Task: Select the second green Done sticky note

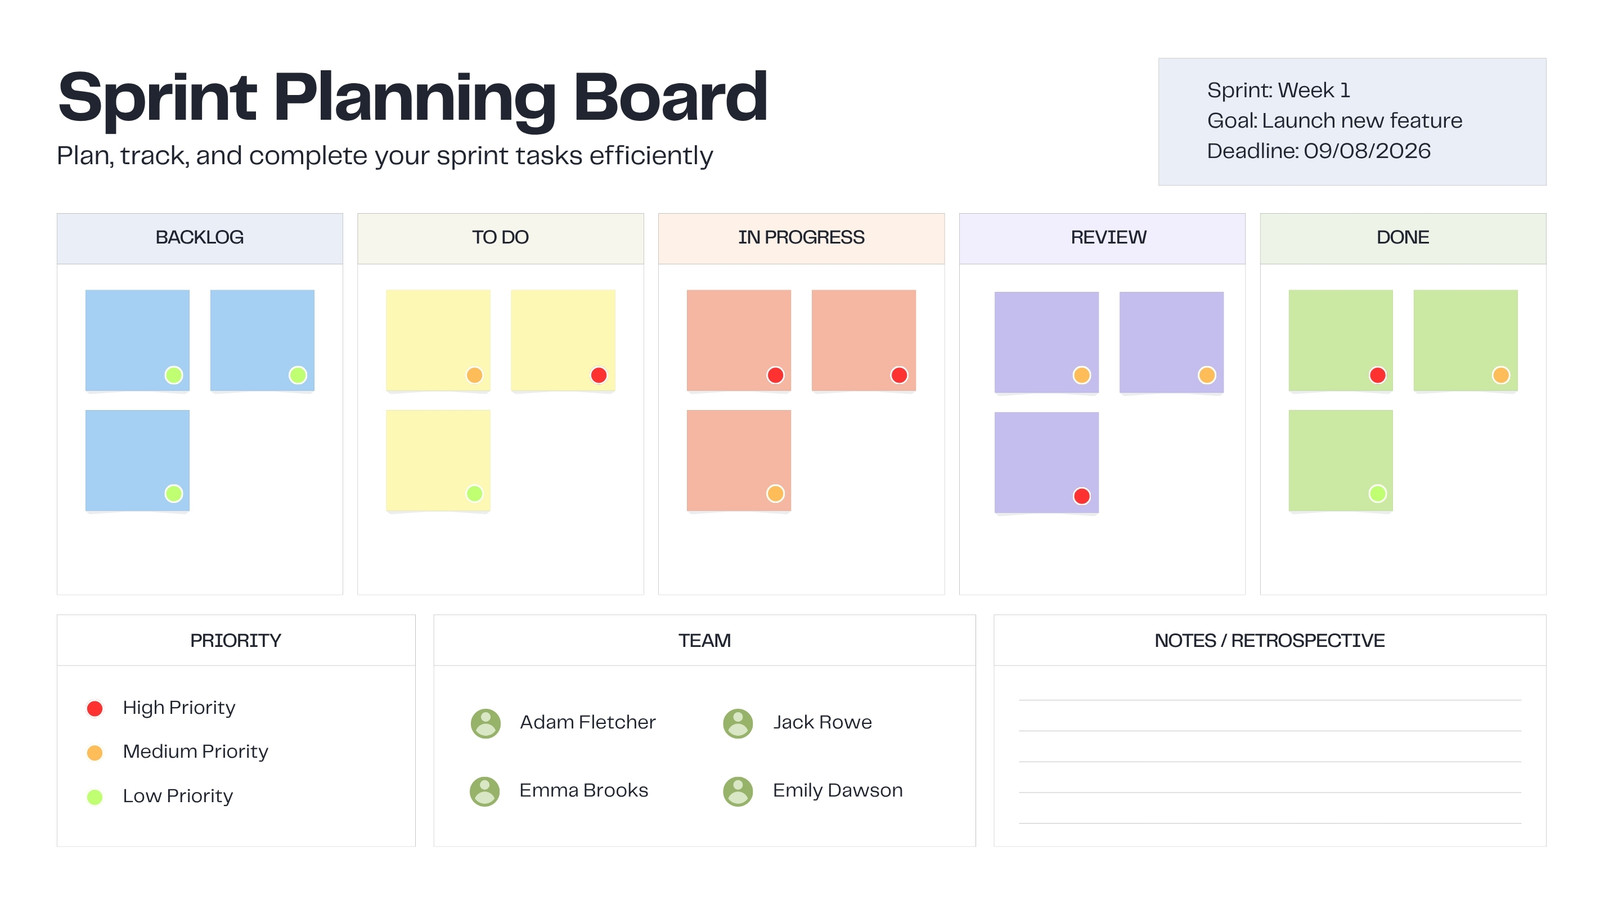Action: pyautogui.click(x=1466, y=341)
